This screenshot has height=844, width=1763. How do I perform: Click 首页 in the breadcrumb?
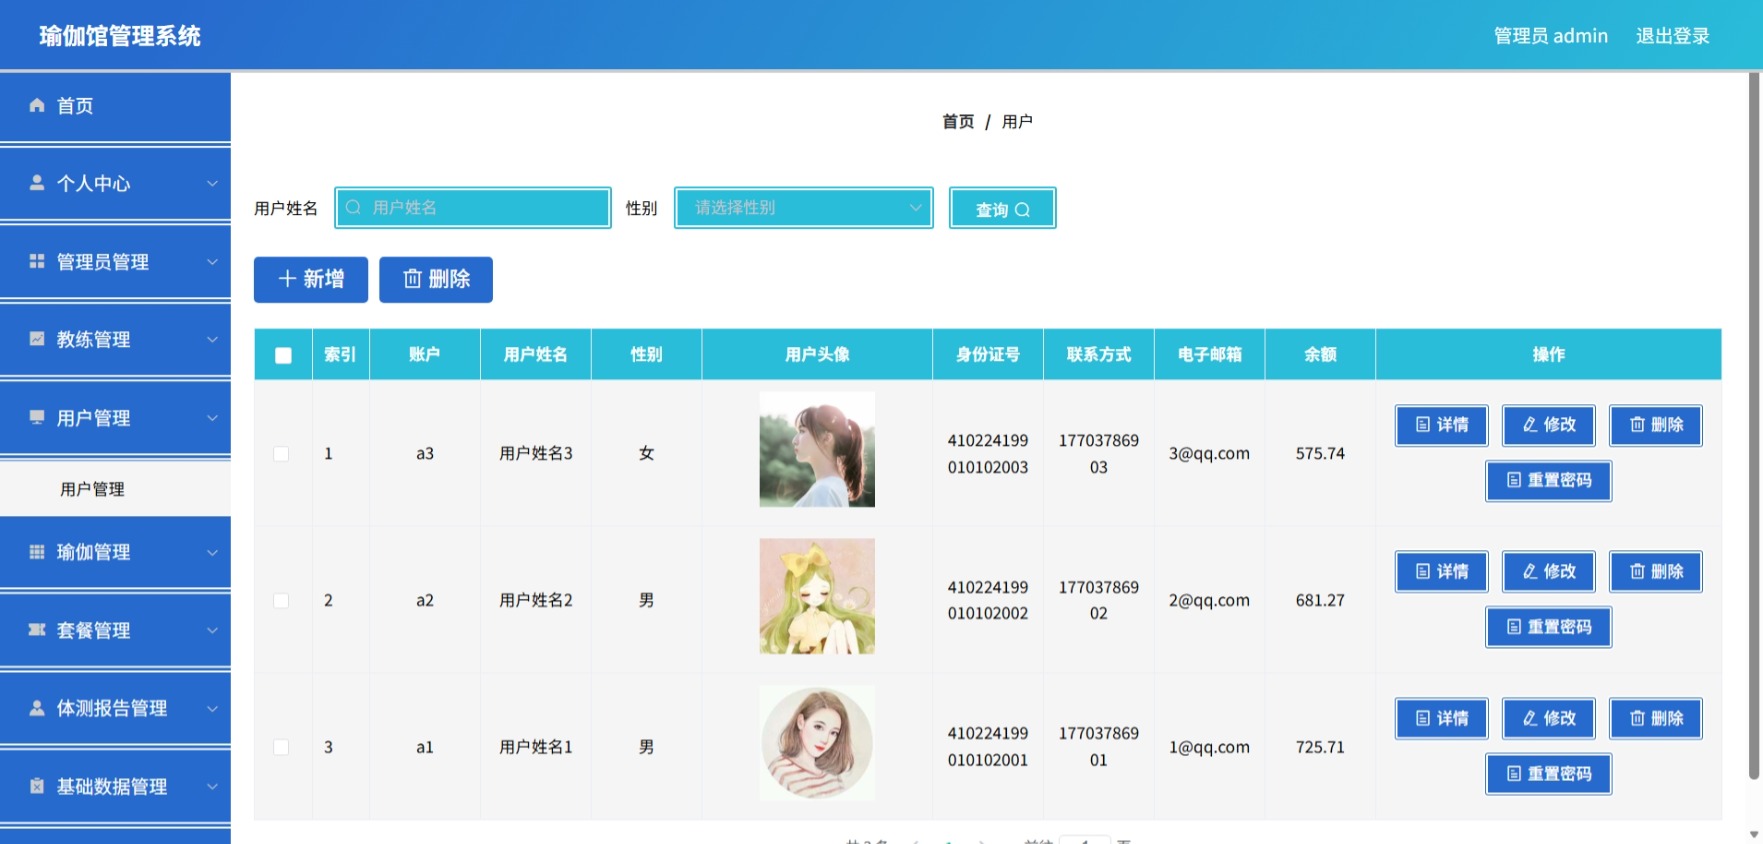coord(958,121)
